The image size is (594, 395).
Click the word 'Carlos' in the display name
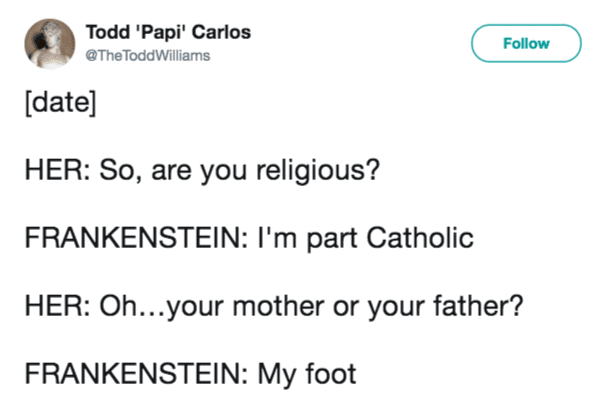coord(222,32)
